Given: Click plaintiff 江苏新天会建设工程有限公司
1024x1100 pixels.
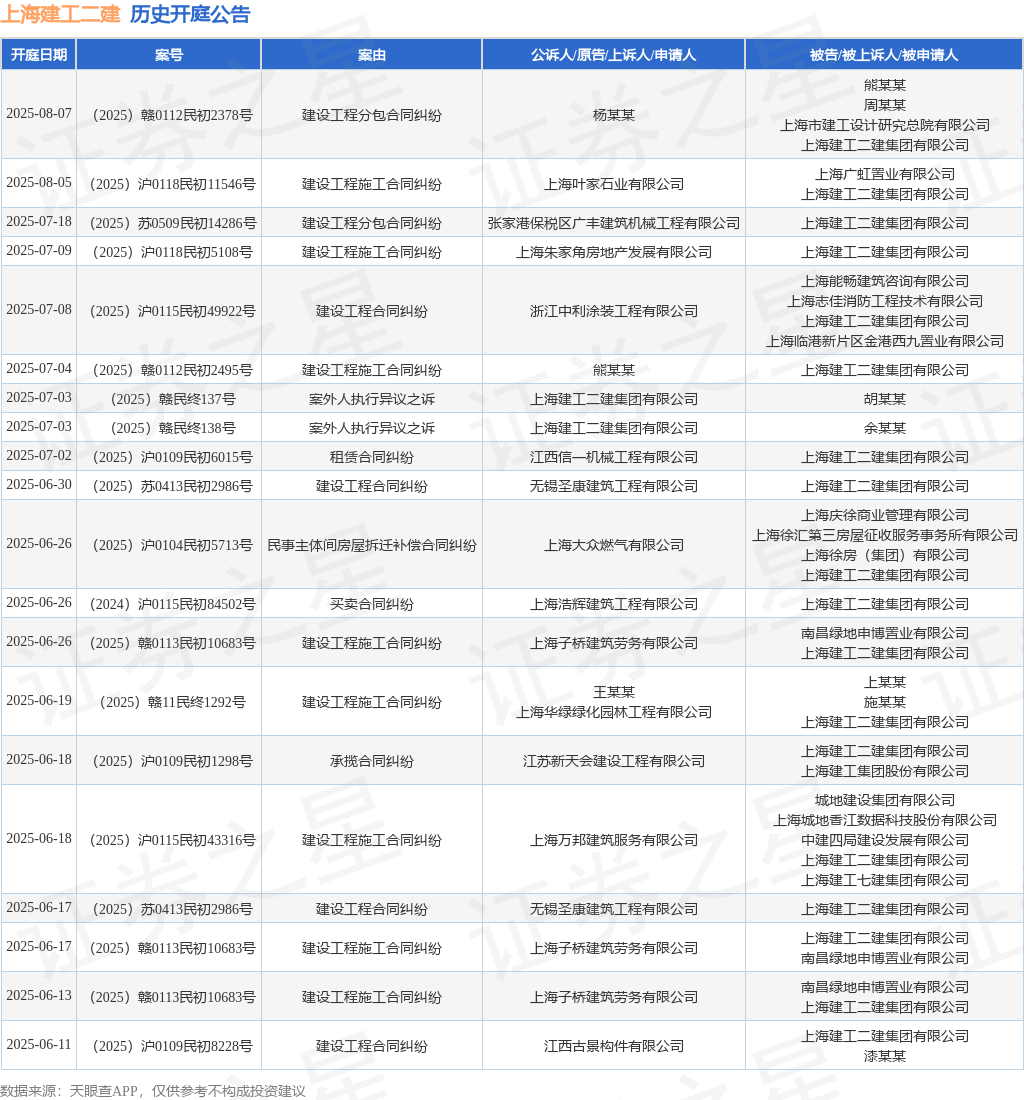Looking at the screenshot, I should [614, 761].
